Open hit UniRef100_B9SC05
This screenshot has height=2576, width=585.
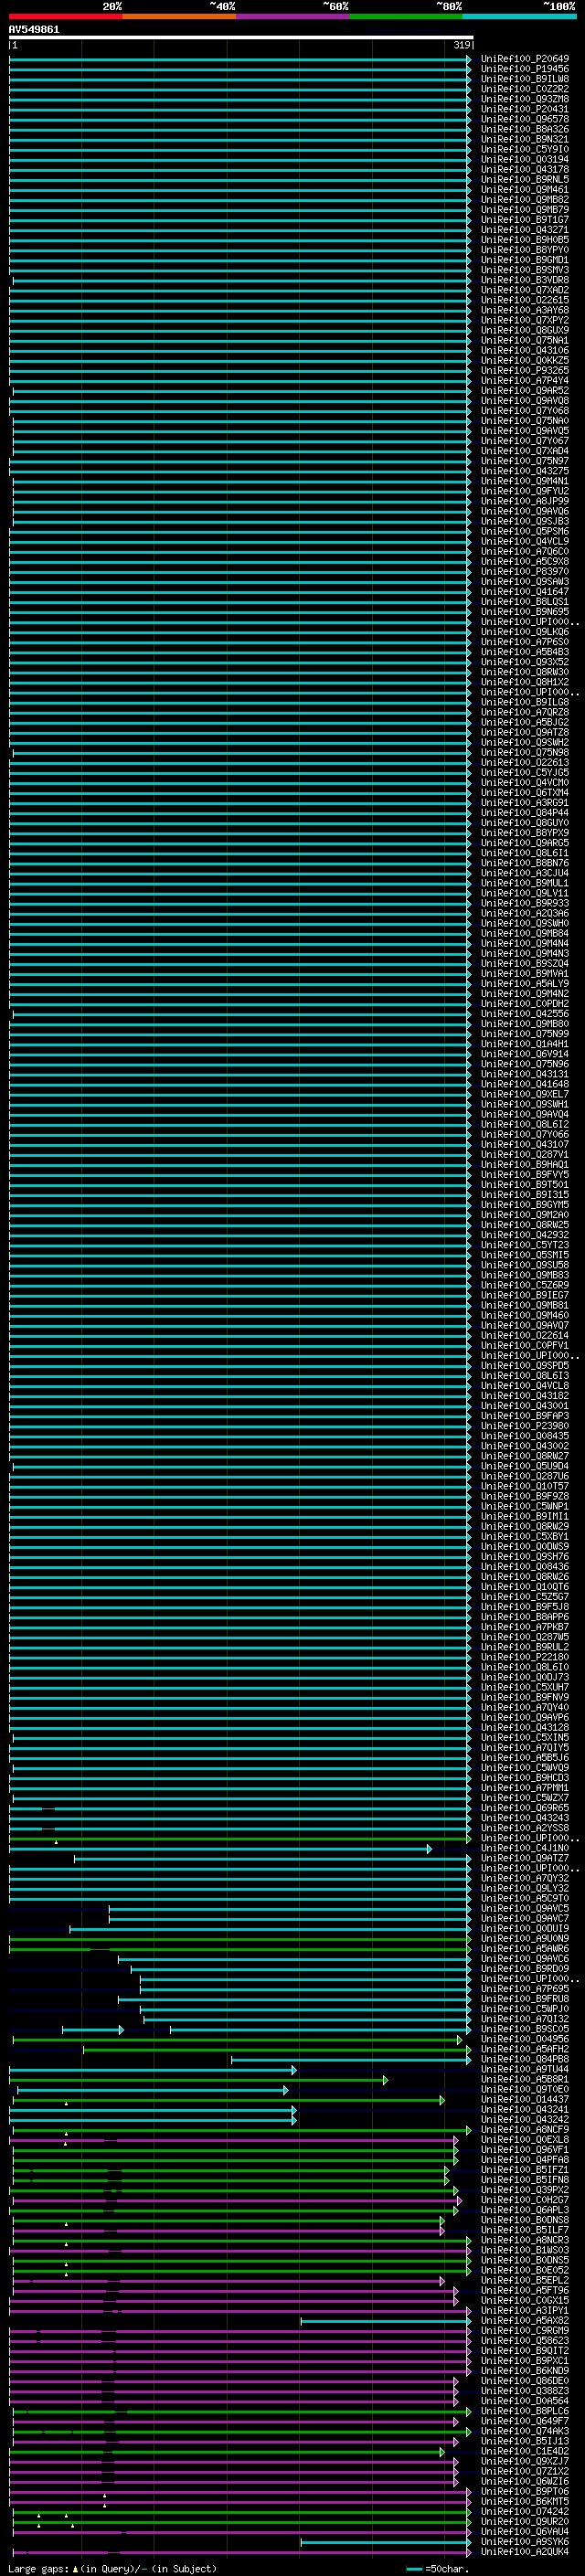(x=524, y=2028)
